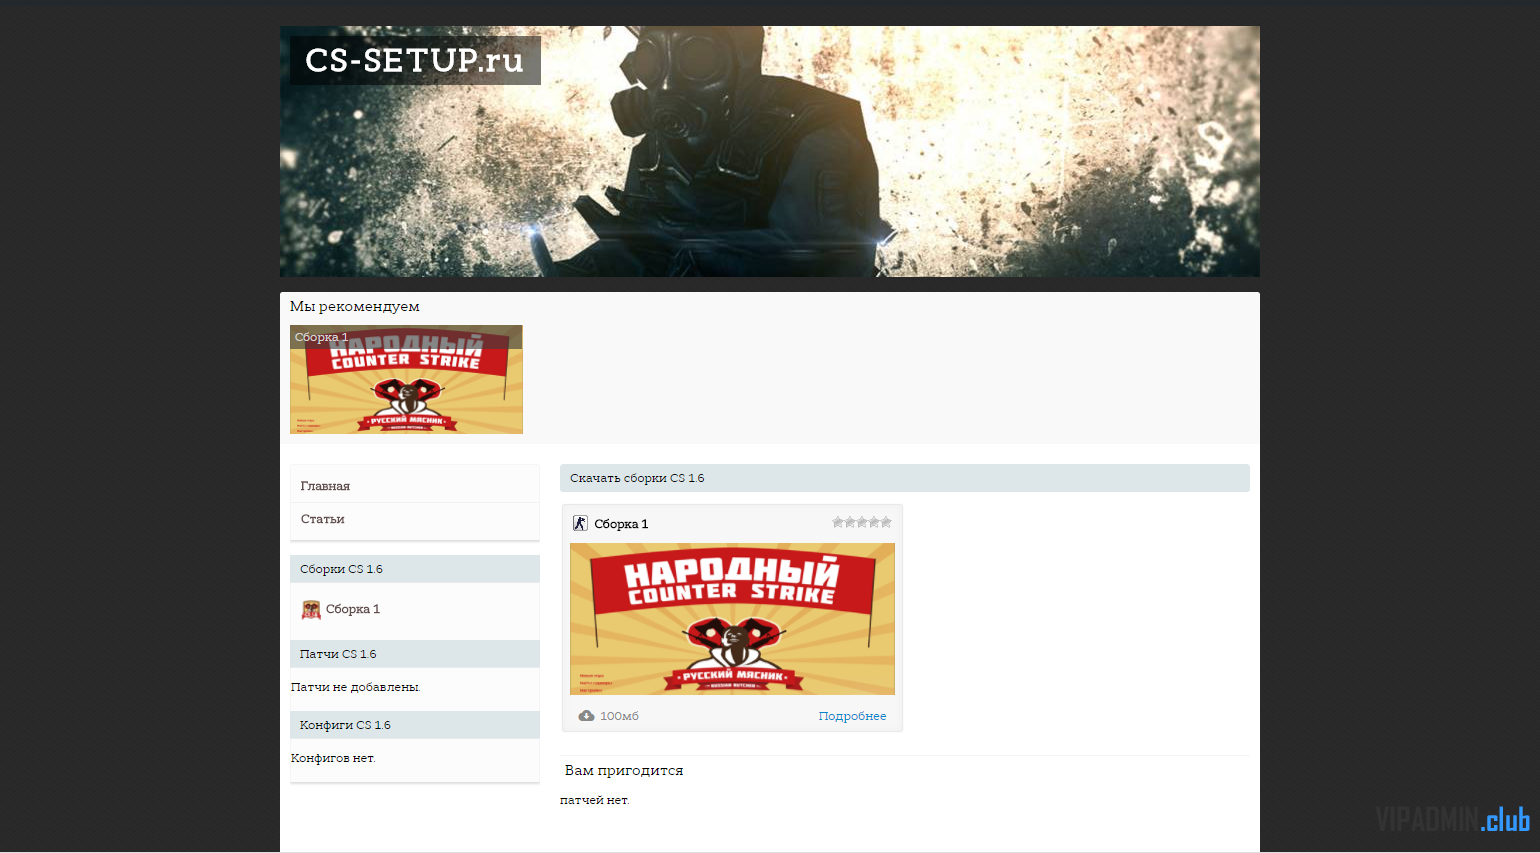Viewport: 1540px width, 853px height.
Task: Go to Главная in the sidebar menu
Action: [325, 486]
